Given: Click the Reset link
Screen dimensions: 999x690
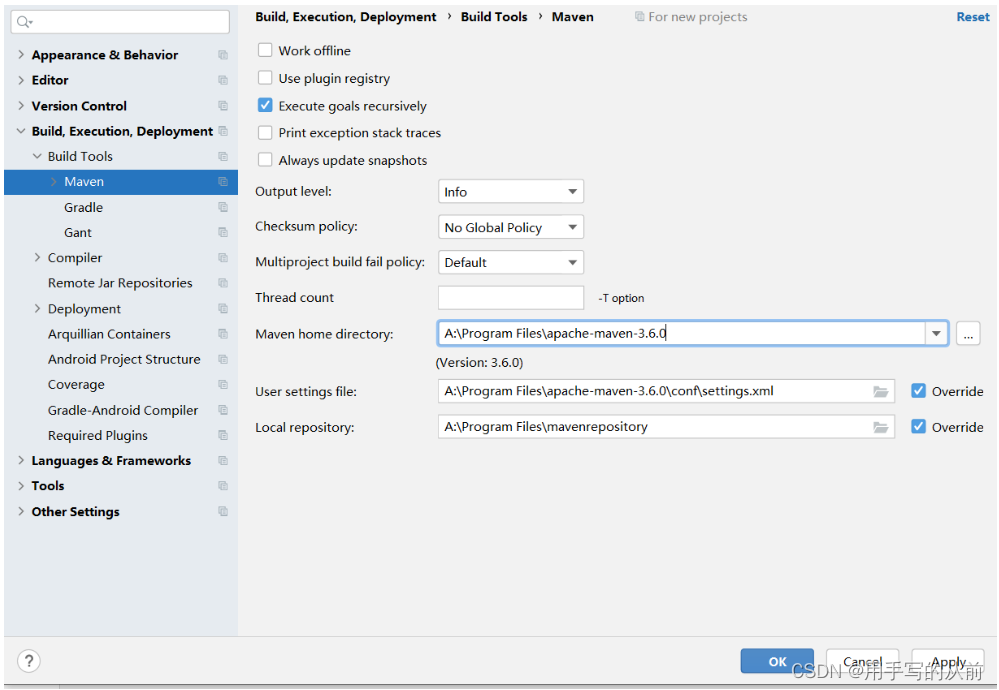Looking at the screenshot, I should 972,17.
